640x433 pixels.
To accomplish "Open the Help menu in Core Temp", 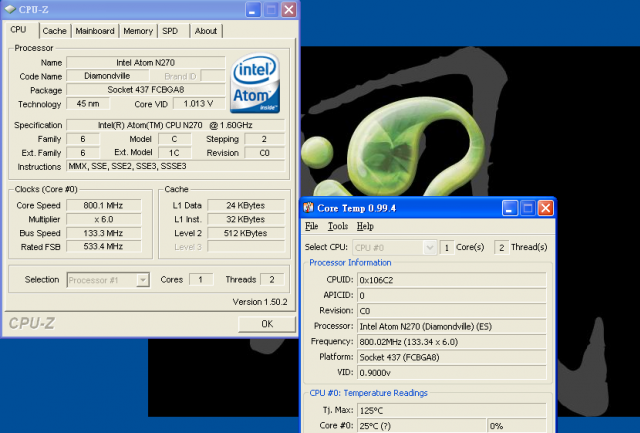I will click(x=365, y=226).
